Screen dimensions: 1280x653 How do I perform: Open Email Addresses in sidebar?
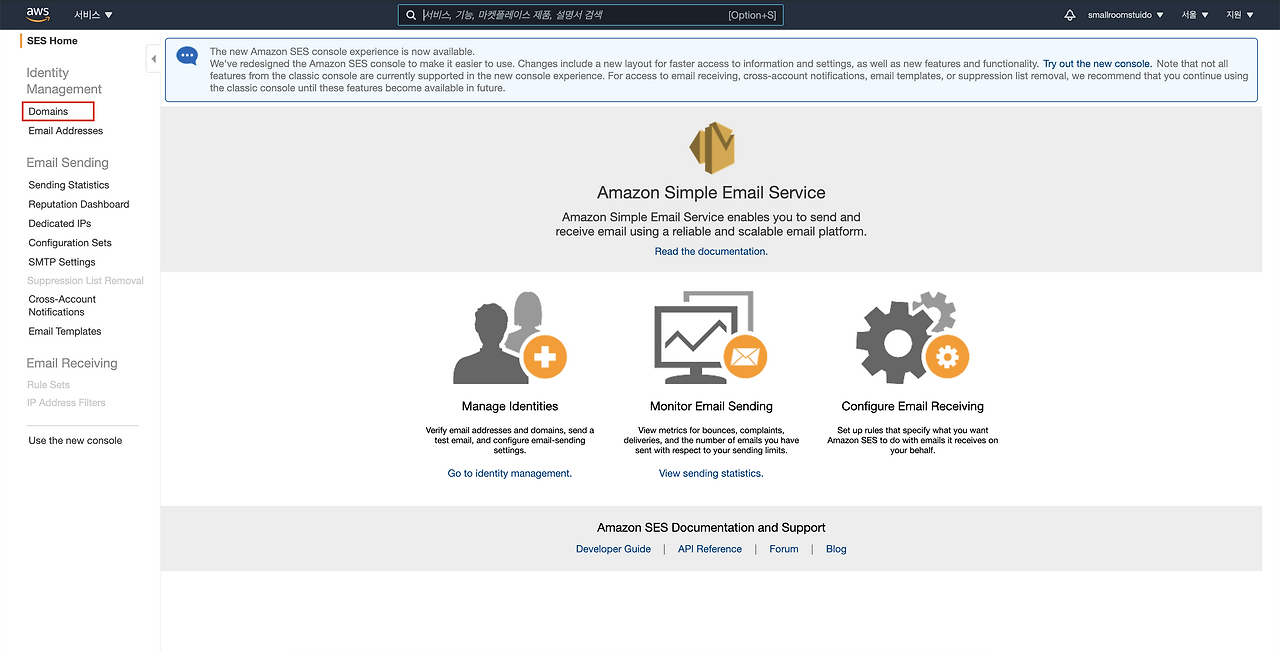(x=65, y=131)
